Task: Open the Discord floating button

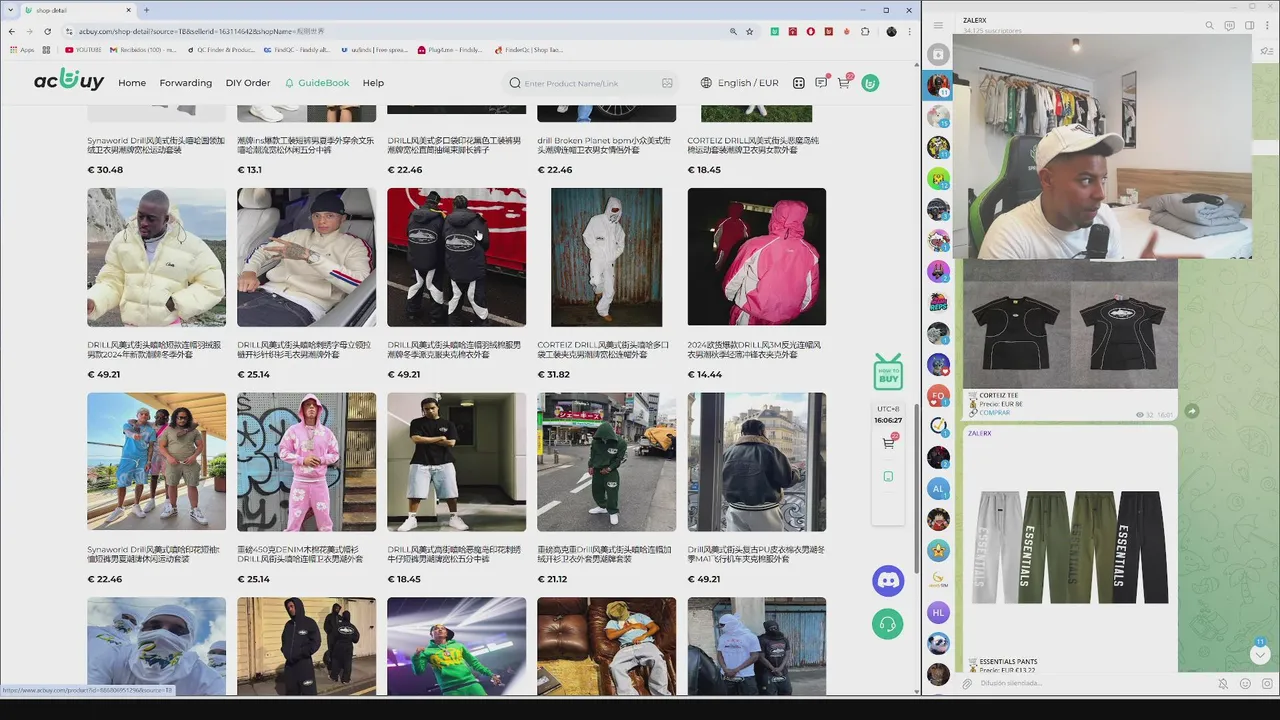Action: point(888,580)
